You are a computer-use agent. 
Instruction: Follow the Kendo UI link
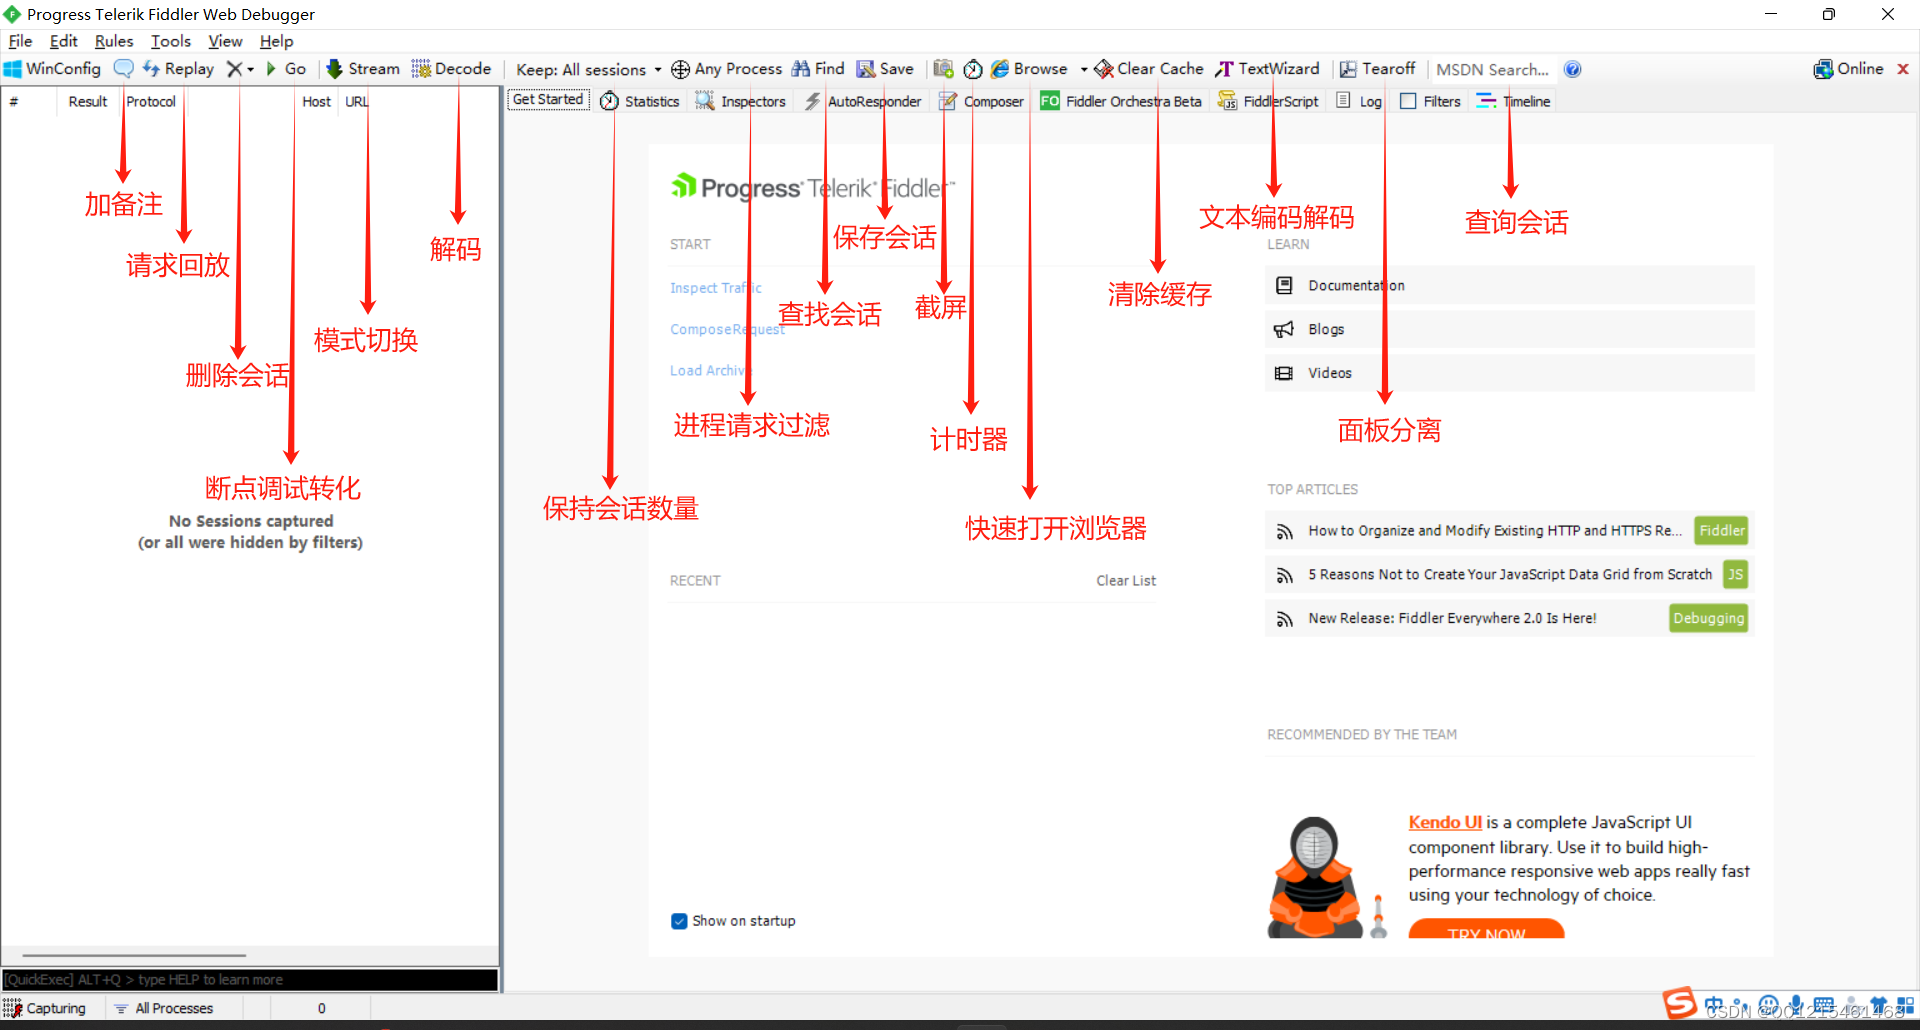(1445, 822)
